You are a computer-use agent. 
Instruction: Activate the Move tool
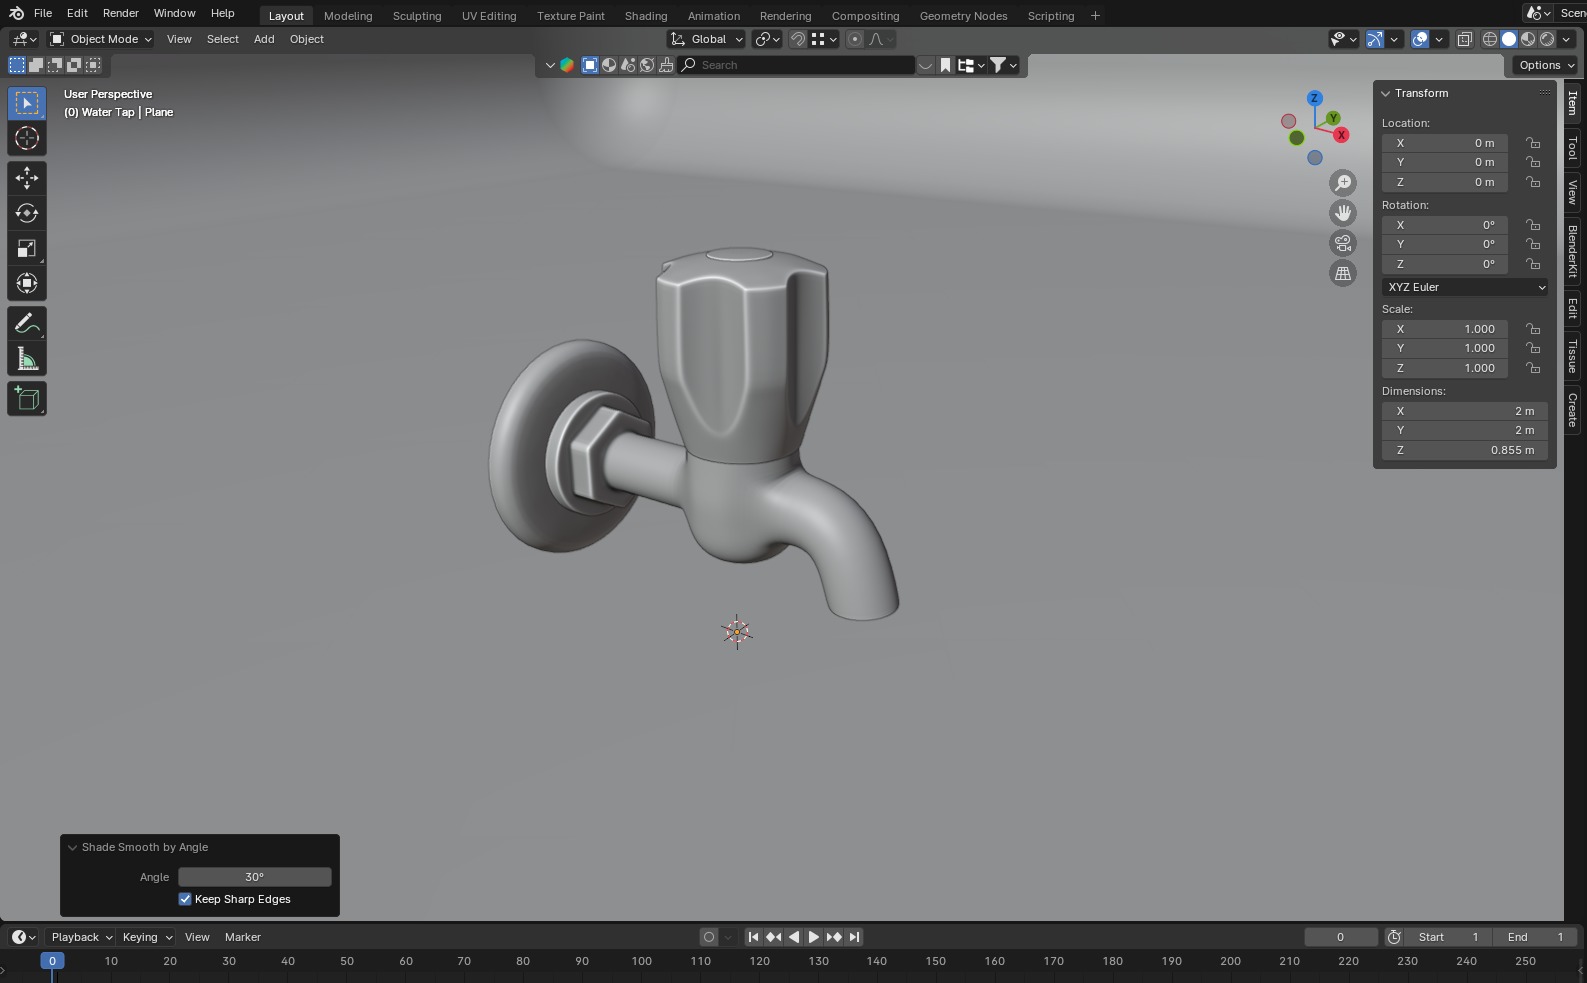[27, 178]
